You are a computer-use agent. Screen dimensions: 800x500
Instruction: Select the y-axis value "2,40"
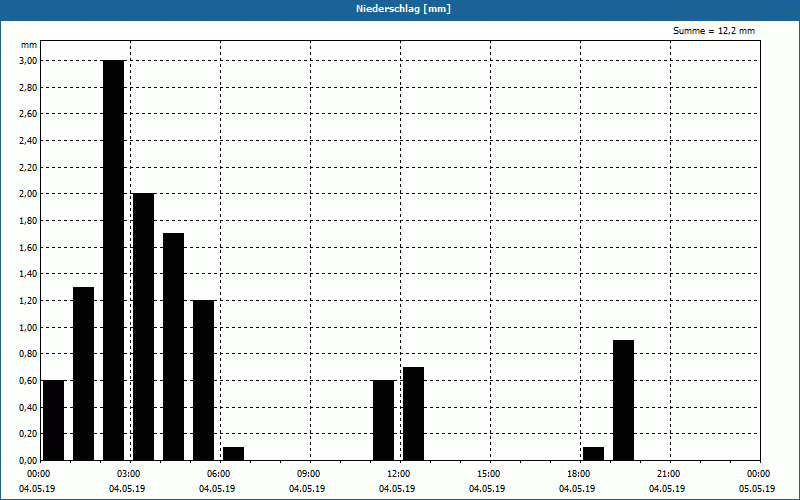coord(28,140)
